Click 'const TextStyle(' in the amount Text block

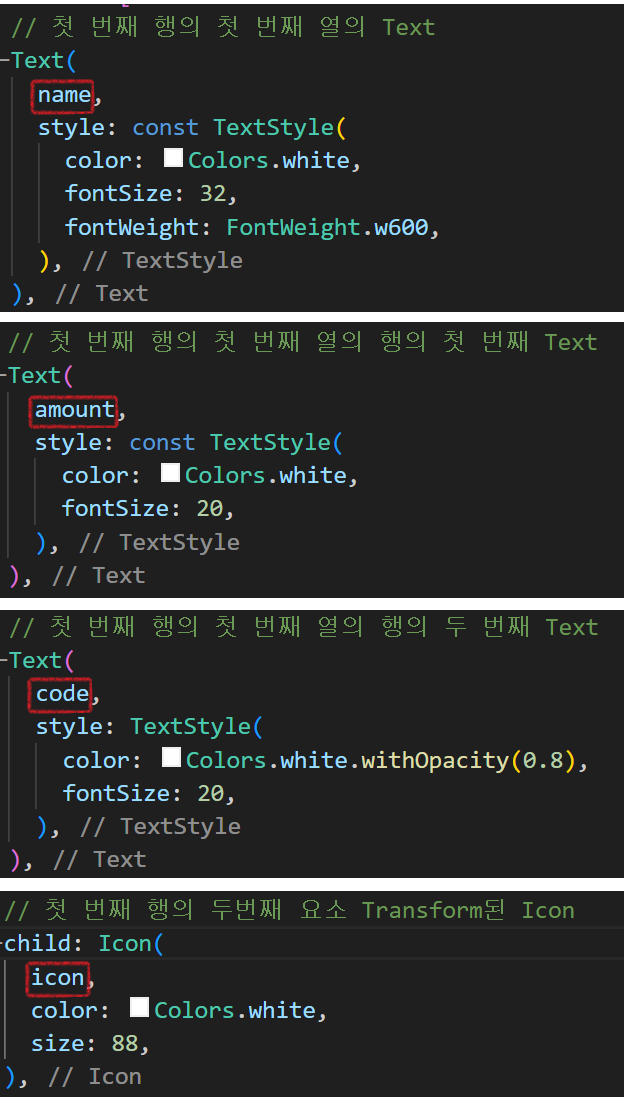click(x=236, y=442)
